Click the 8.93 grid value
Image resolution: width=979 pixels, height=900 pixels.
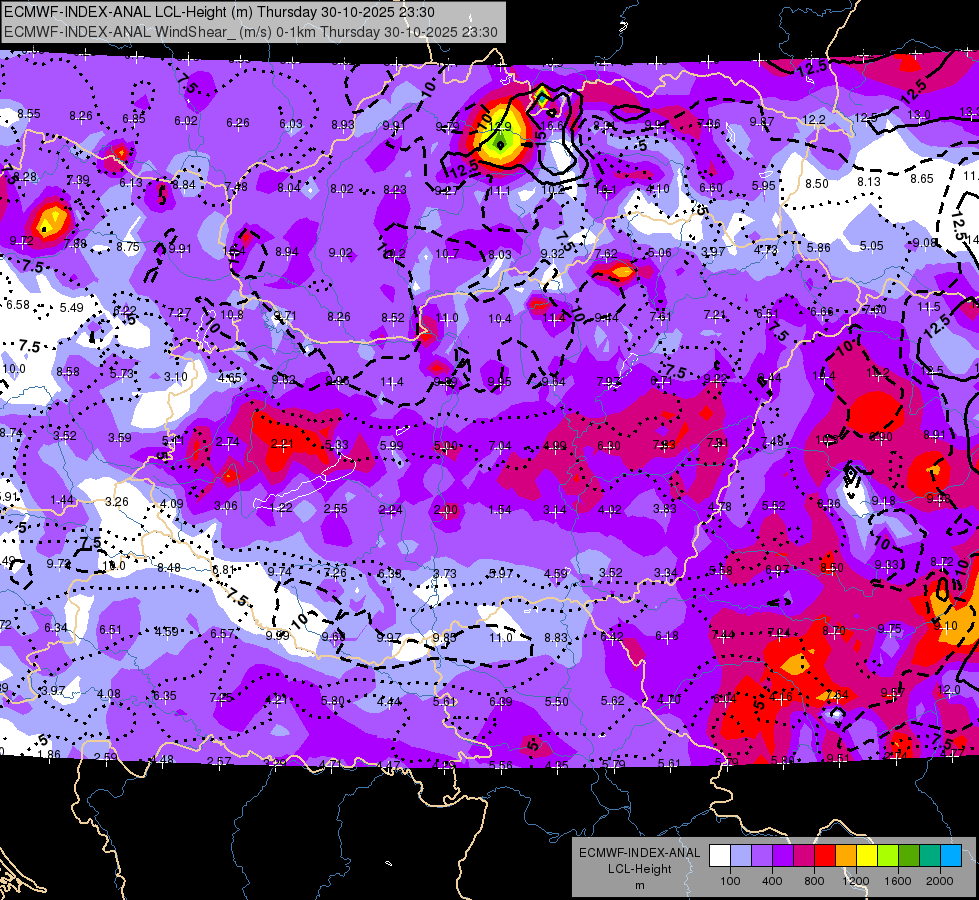pos(343,125)
